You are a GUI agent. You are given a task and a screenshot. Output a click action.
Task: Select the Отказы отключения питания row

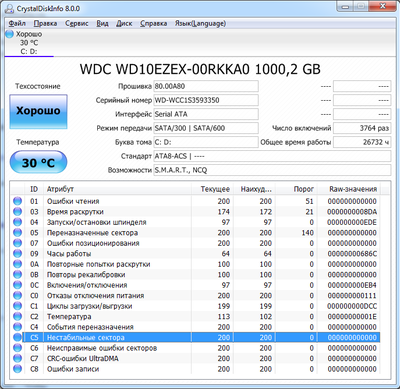(x=196, y=296)
